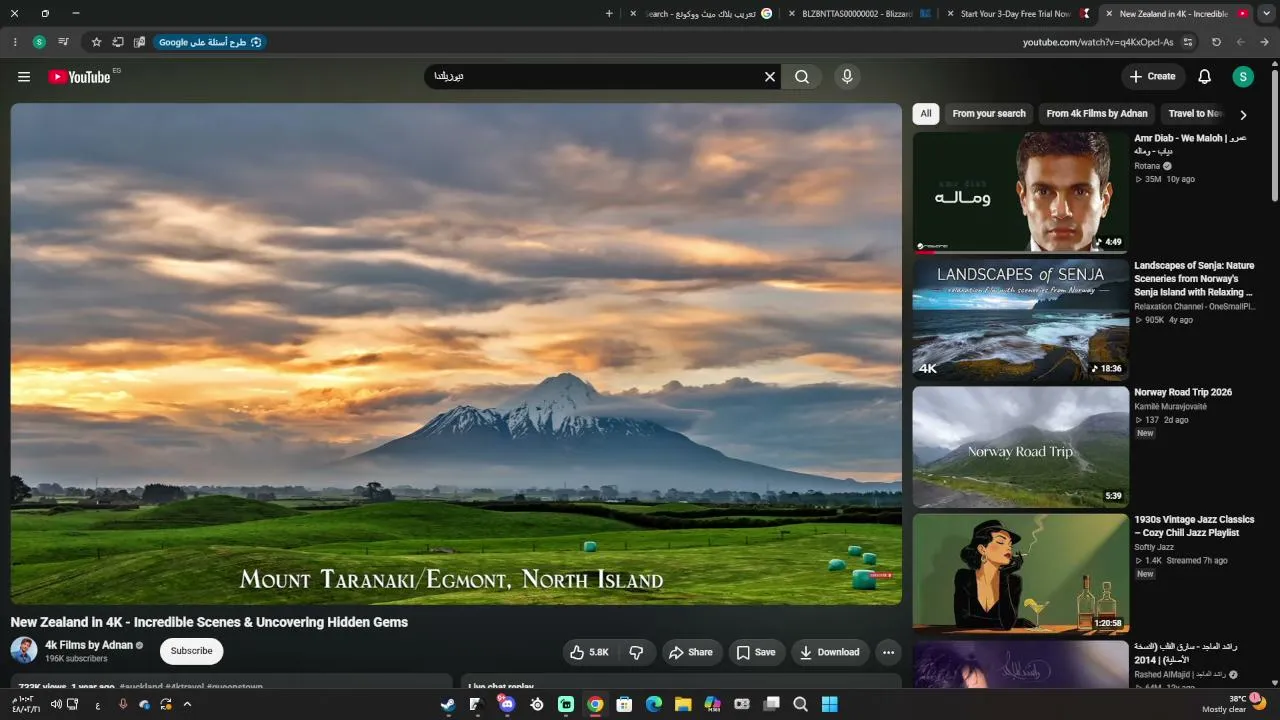Open YouTube notifications bell

click(1205, 77)
